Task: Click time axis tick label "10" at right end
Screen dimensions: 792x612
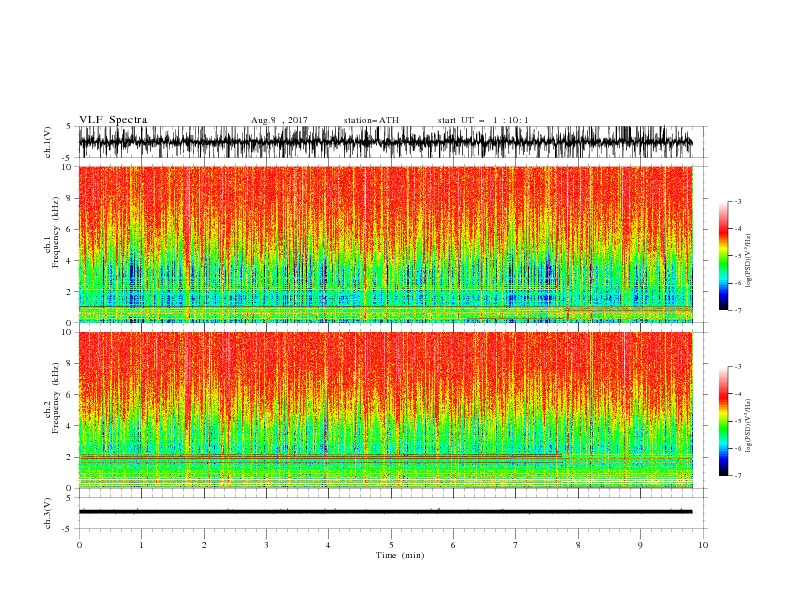Action: [703, 545]
